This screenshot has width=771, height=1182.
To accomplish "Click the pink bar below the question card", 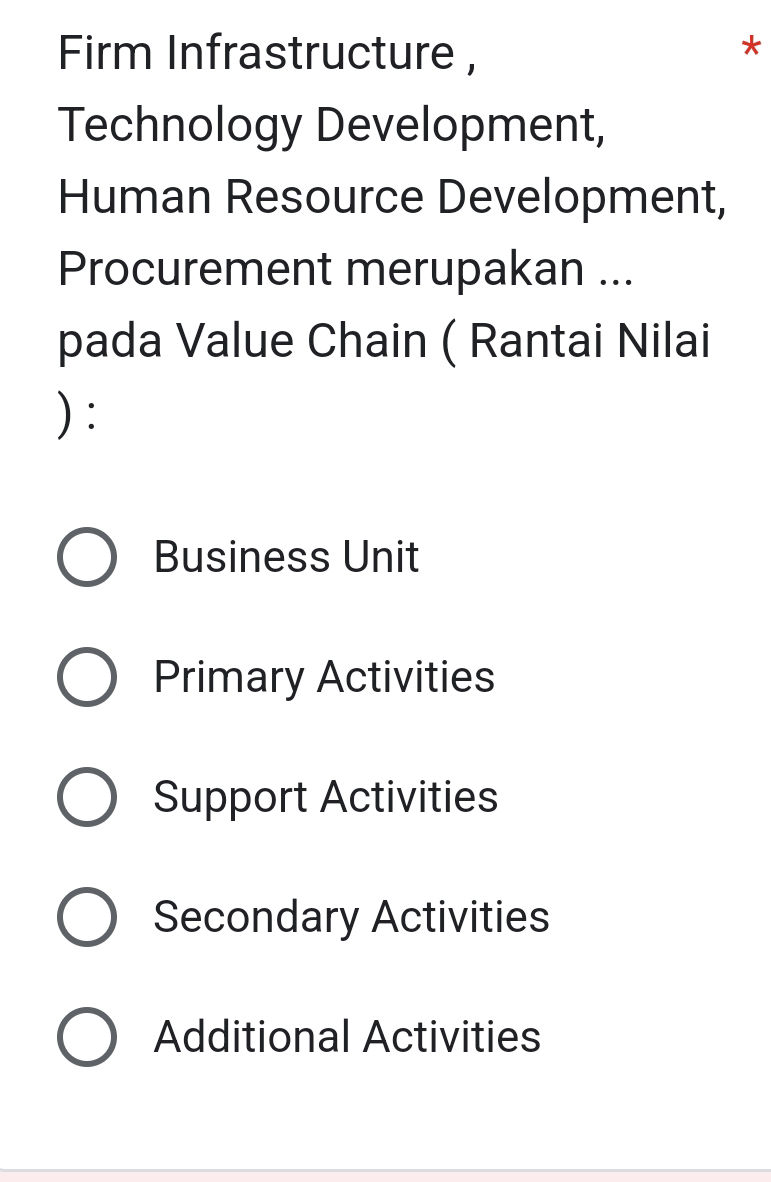I will [x=385, y=1175].
